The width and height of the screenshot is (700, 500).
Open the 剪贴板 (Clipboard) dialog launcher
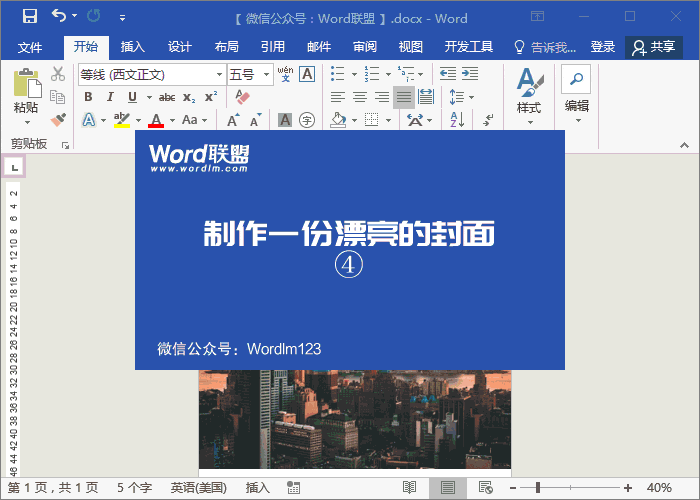point(65,145)
